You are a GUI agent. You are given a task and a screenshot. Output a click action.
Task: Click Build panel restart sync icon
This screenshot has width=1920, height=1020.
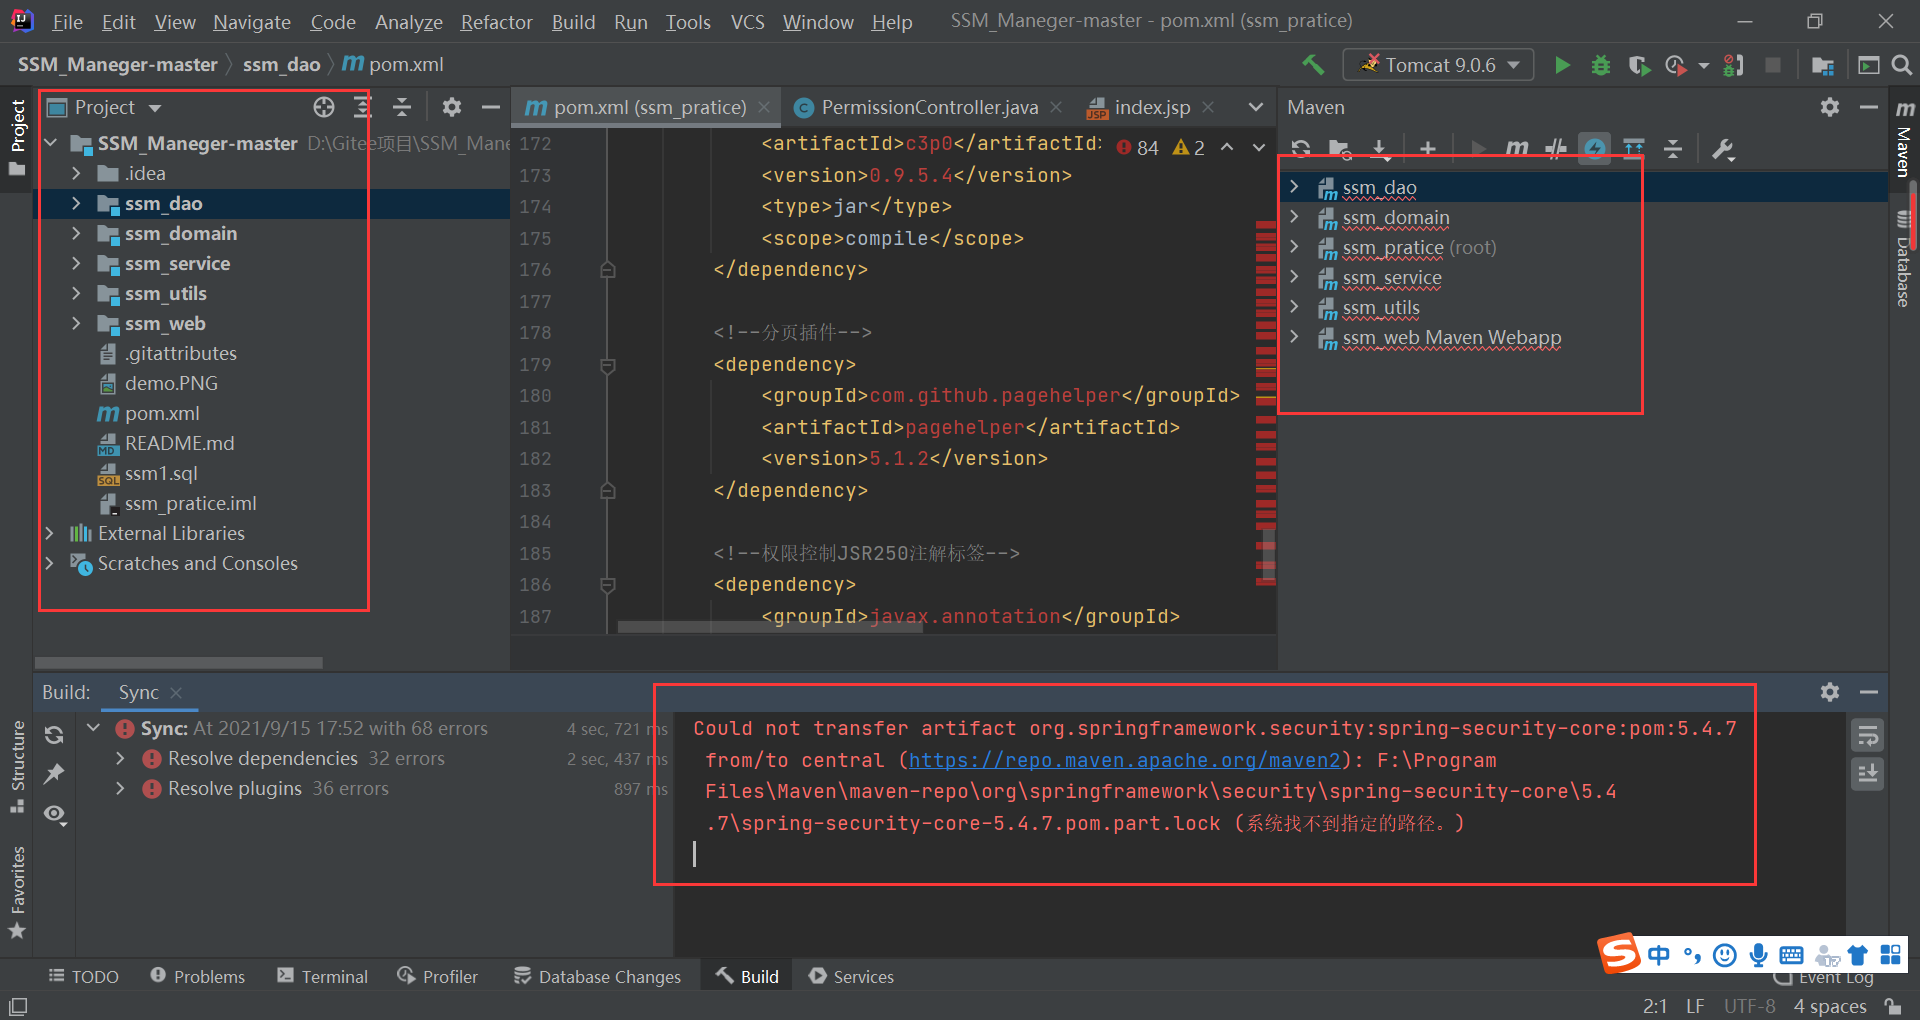click(54, 735)
